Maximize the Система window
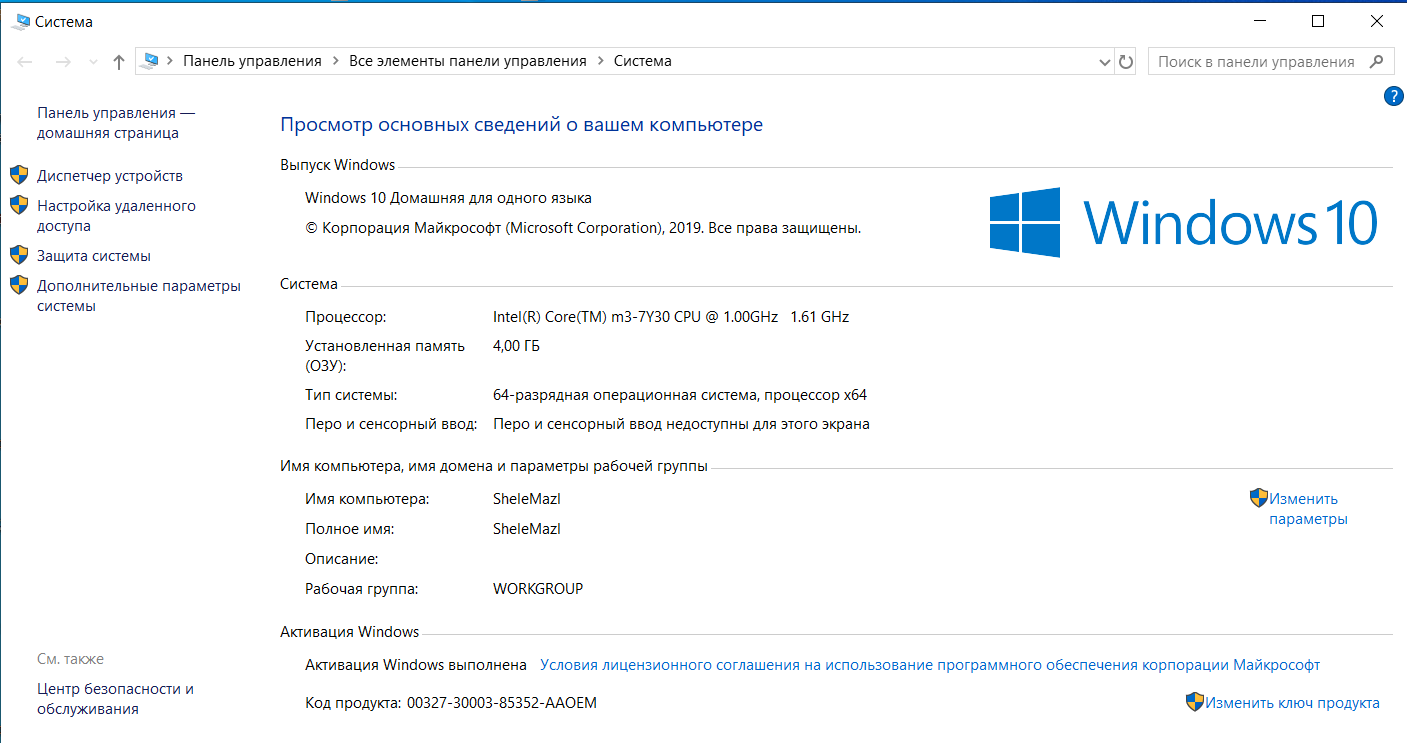 pyautogui.click(x=1318, y=21)
